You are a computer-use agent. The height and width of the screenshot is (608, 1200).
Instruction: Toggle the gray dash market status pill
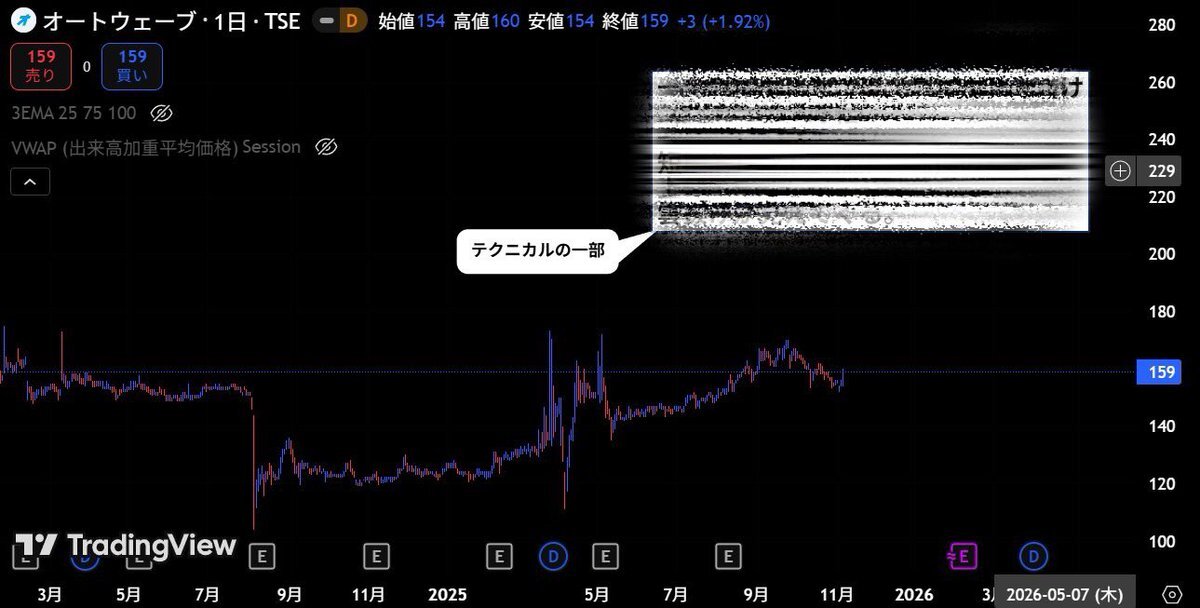(x=326, y=21)
